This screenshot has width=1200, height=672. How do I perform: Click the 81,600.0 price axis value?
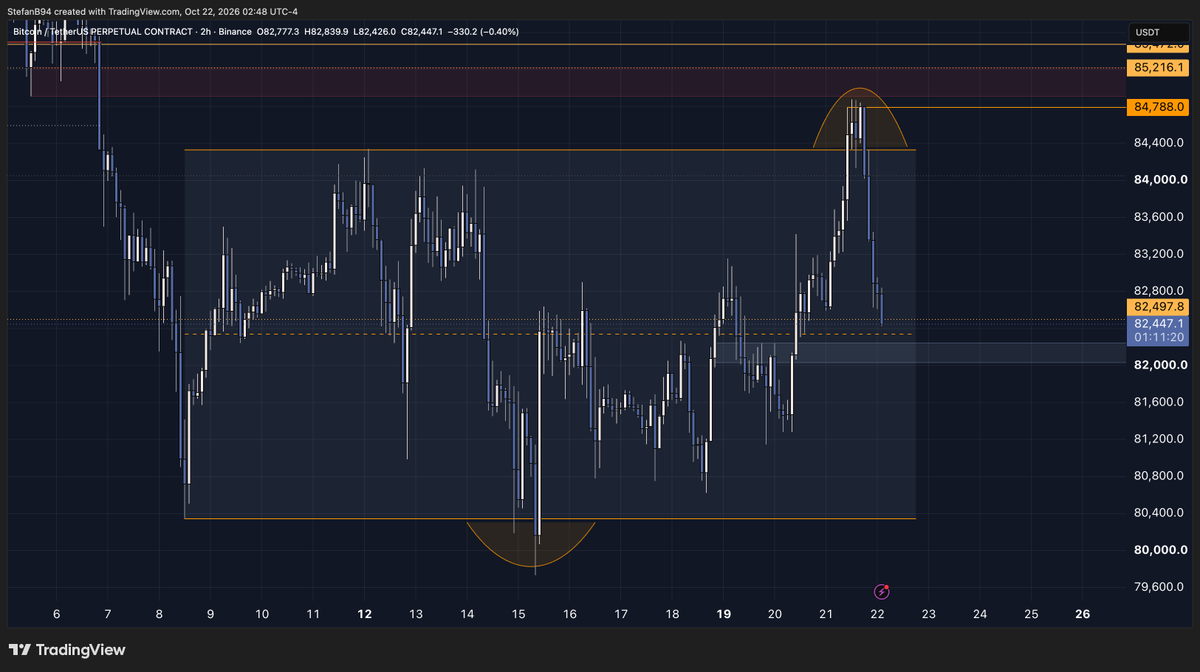point(1160,402)
